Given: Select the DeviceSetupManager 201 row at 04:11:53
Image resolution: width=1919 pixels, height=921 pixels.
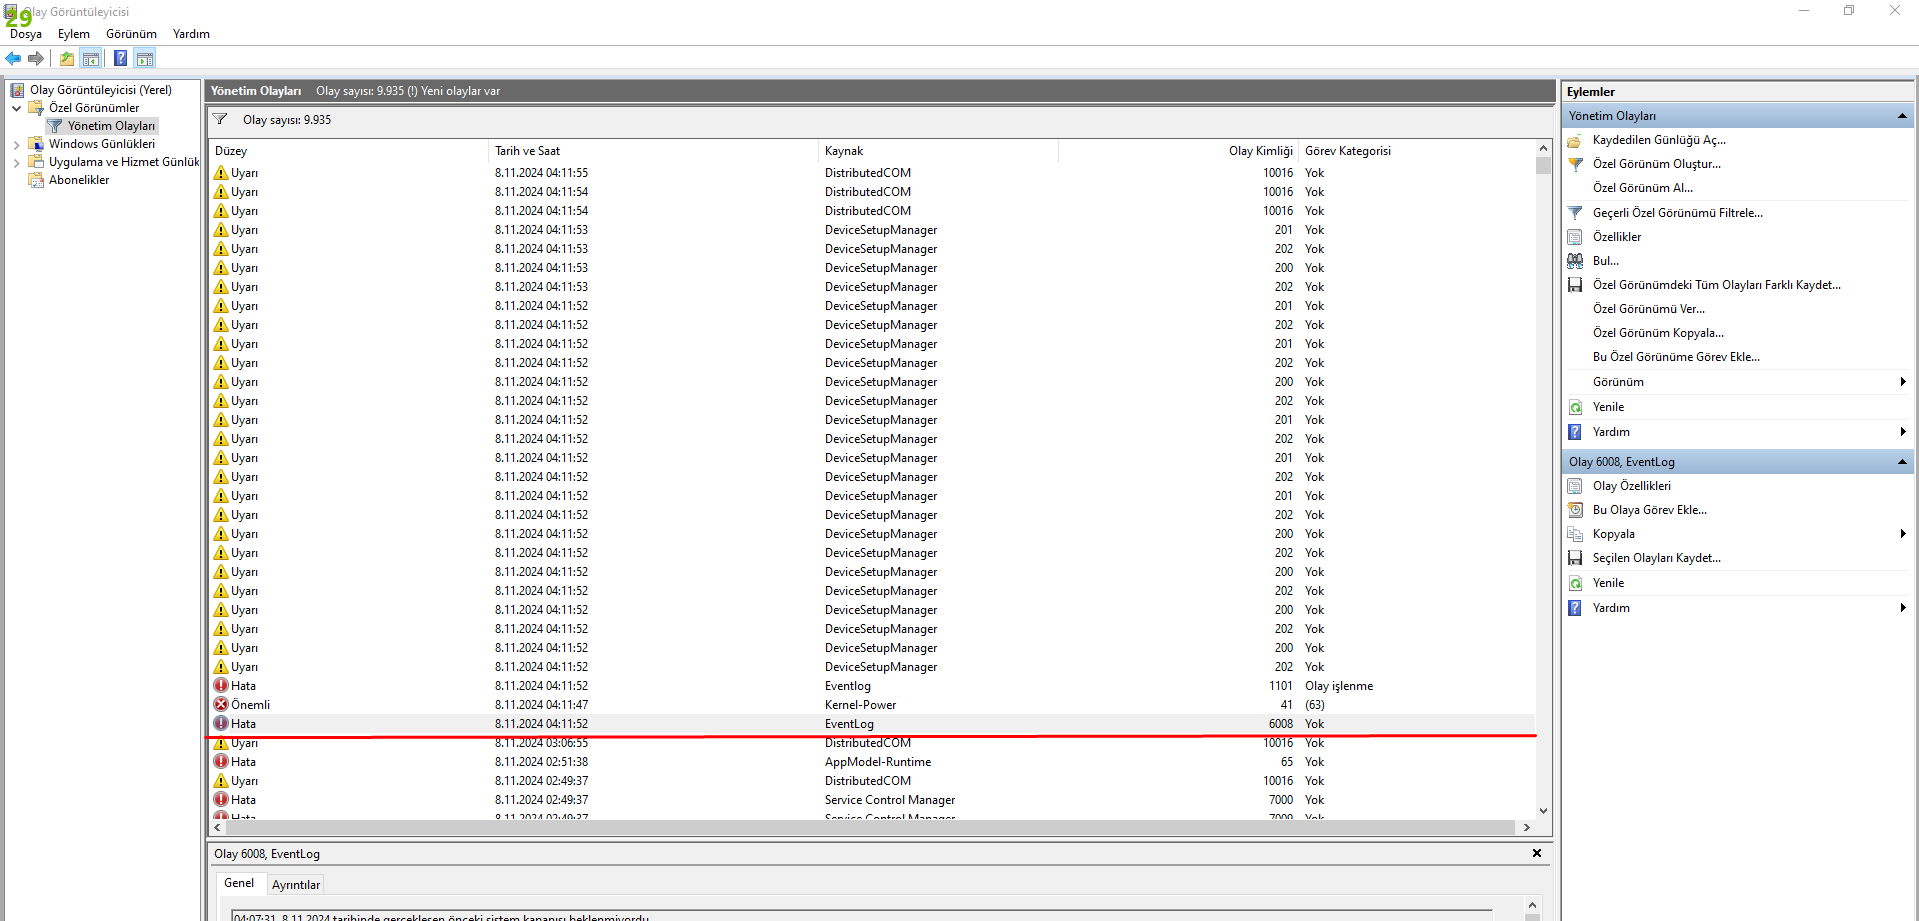Looking at the screenshot, I should point(872,230).
